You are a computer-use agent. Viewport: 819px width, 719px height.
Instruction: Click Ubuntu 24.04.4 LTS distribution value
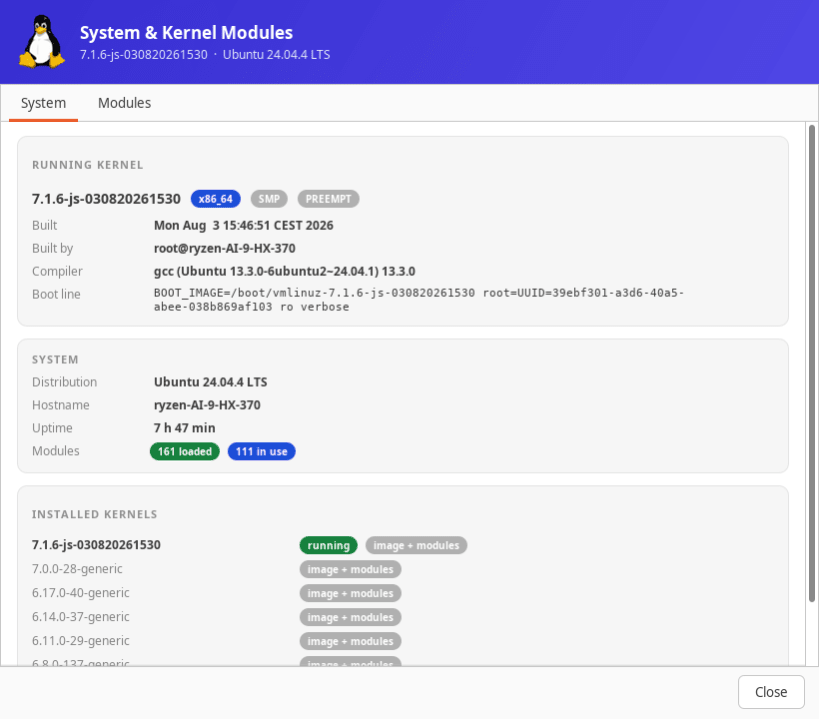[210, 382]
